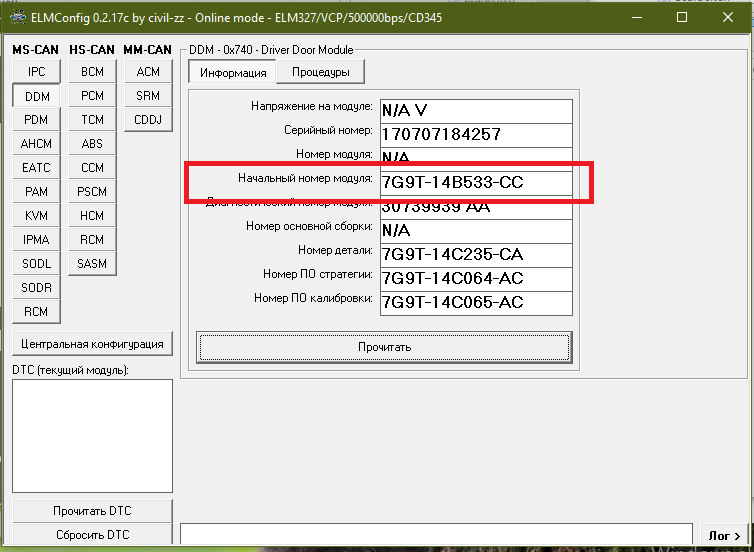Select the ABS module
The width and height of the screenshot is (754, 552).
[92, 144]
